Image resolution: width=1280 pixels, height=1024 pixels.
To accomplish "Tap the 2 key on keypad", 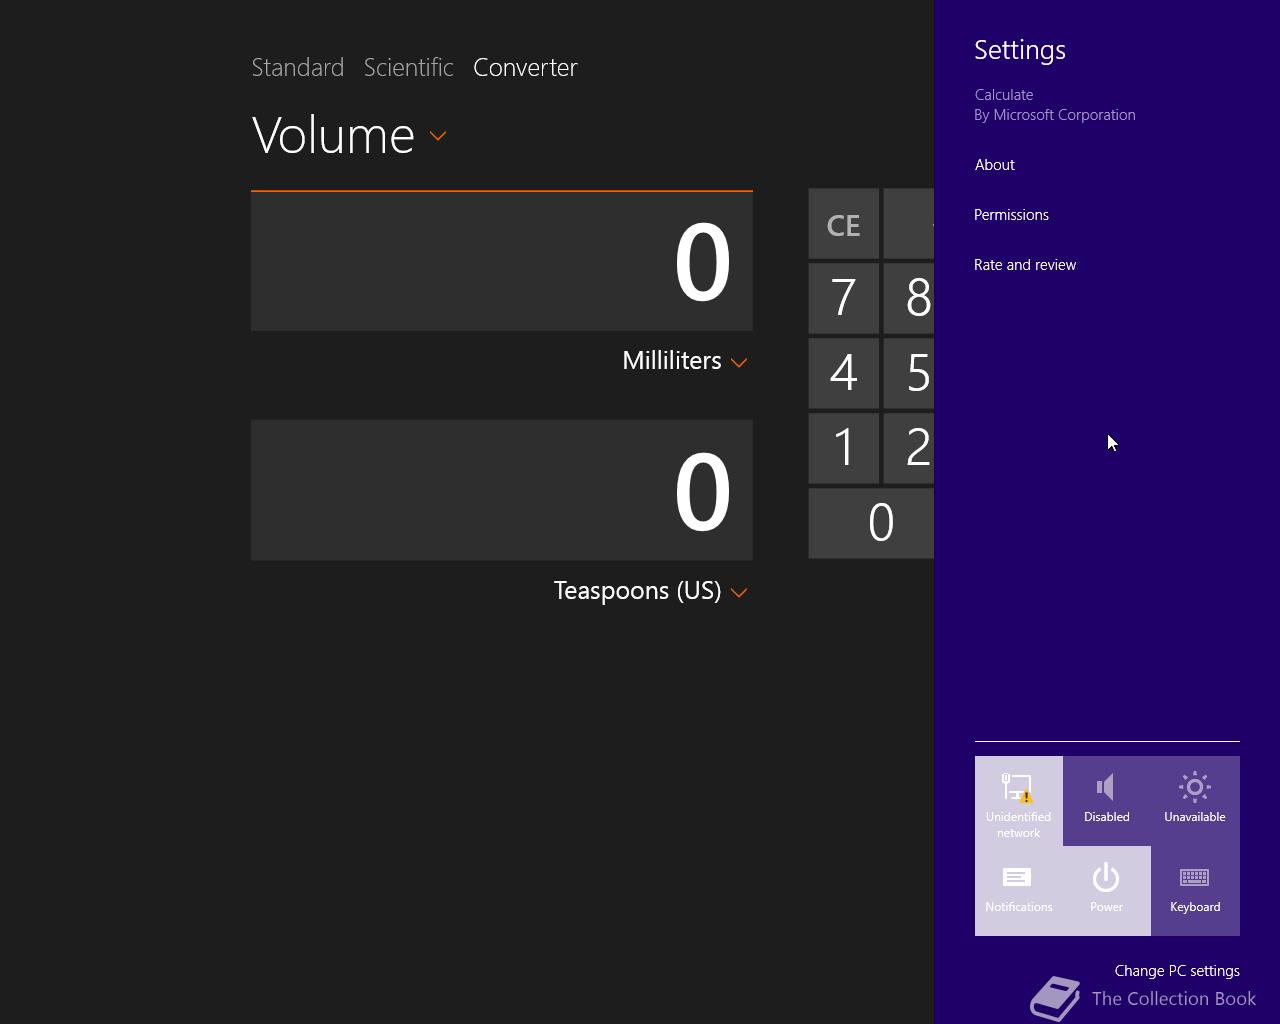I will click(x=909, y=448).
